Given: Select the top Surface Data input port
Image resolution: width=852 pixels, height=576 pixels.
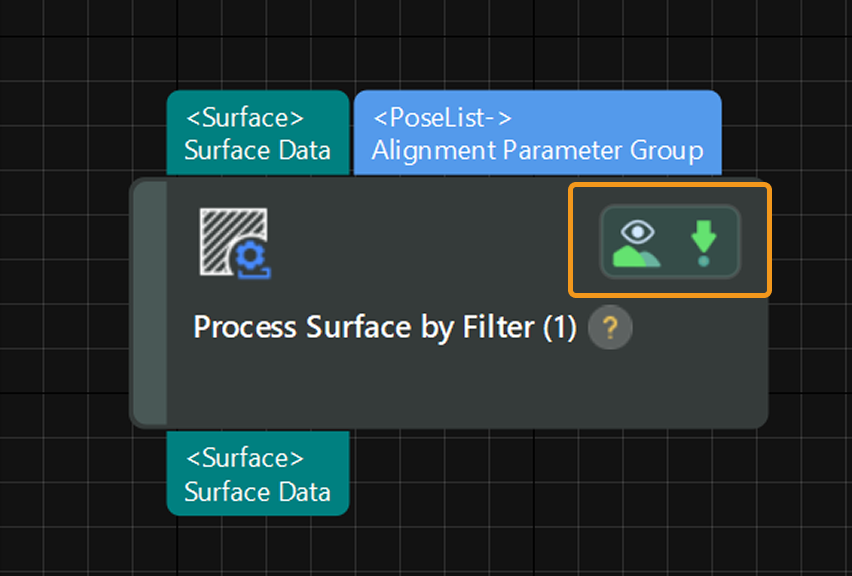Looking at the screenshot, I should (x=257, y=135).
